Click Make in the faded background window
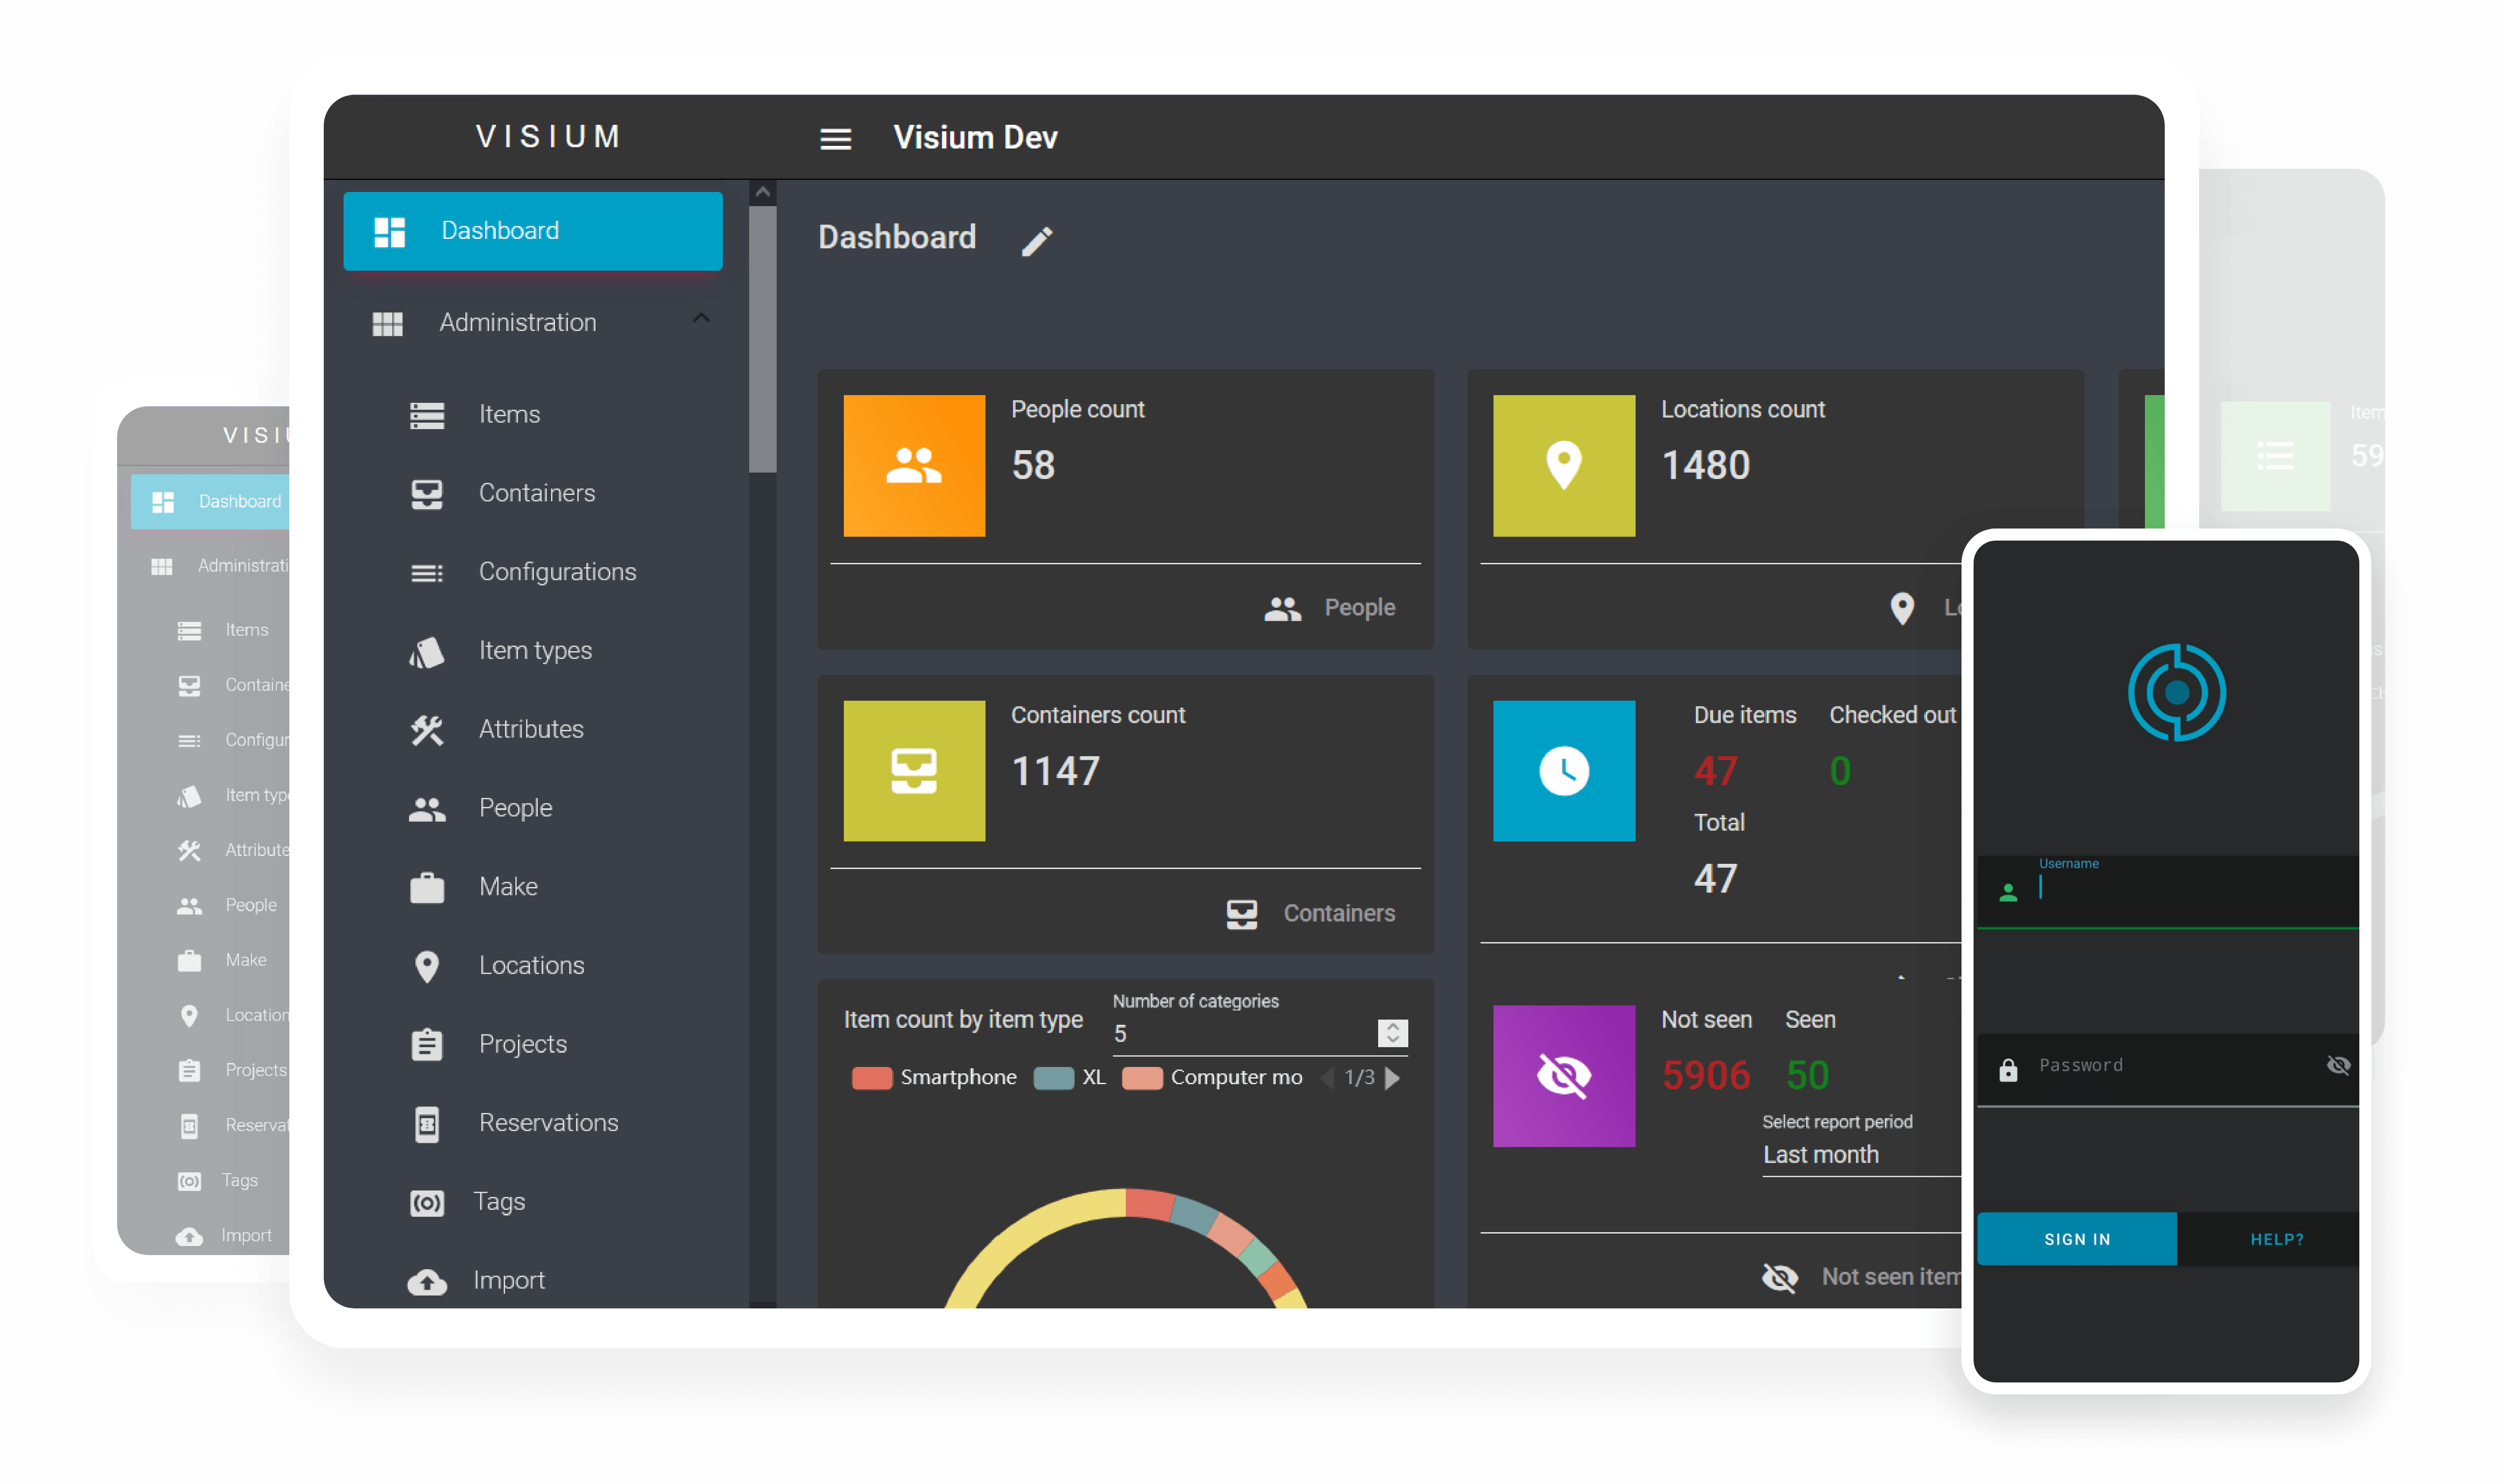Viewport: 2504px width, 1484px height. pos(245,961)
